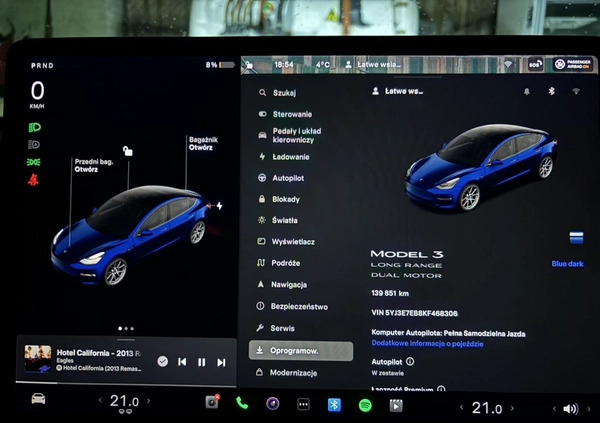Tap the 4°C temperature reading
Viewport: 600px width, 423px height.
[x=323, y=65]
